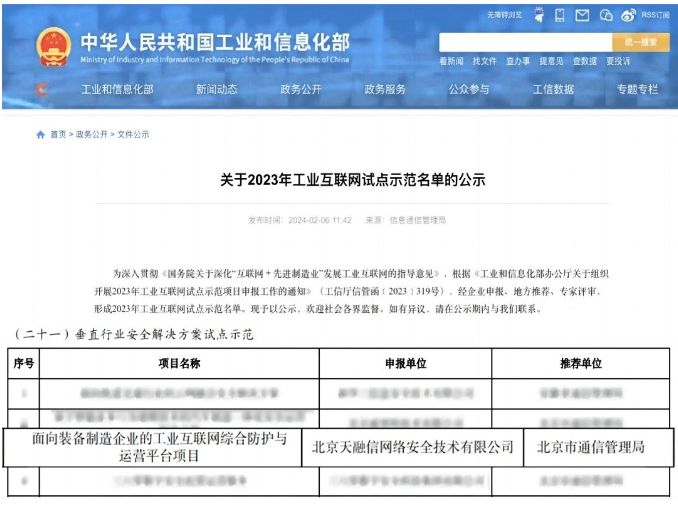
Task: Click the home icon in breadcrumb
Action: [x=40, y=134]
